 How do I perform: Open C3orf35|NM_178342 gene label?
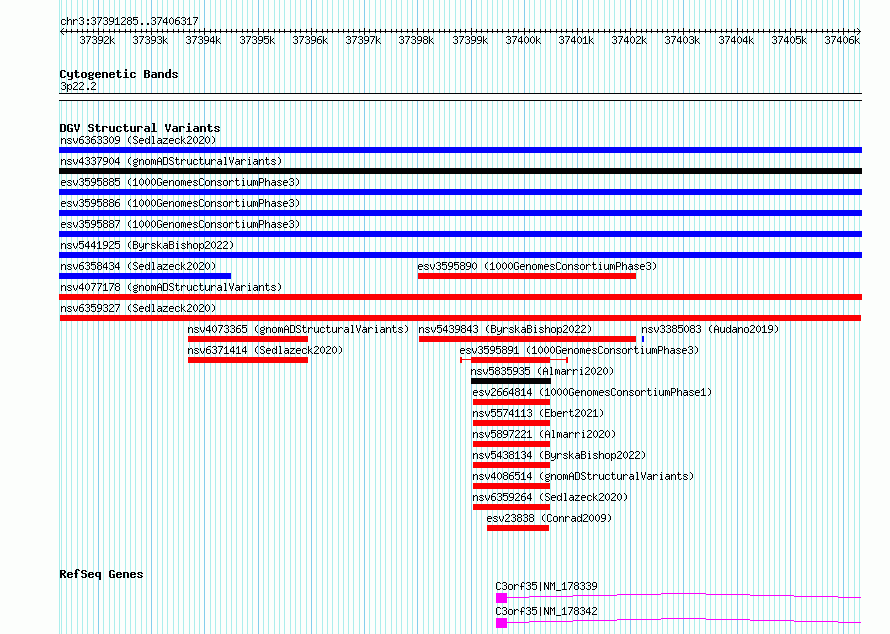pos(546,611)
